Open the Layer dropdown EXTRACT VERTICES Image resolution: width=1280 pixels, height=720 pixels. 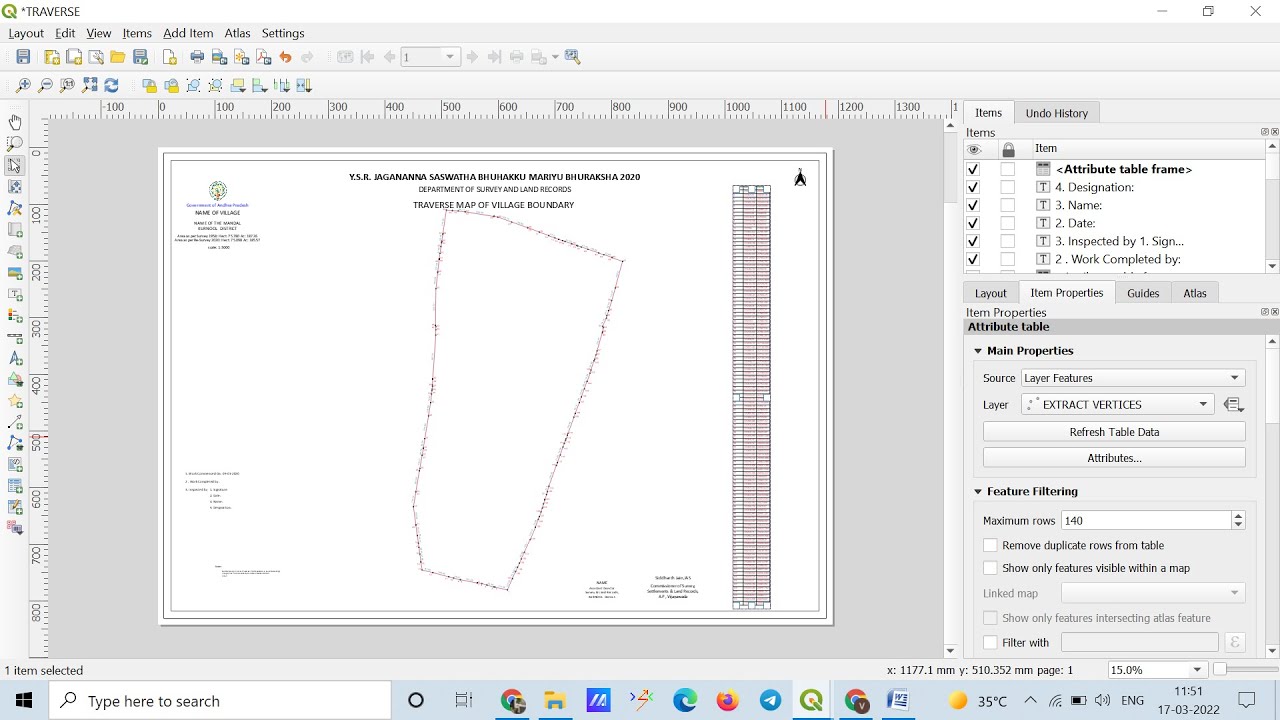coord(1118,405)
